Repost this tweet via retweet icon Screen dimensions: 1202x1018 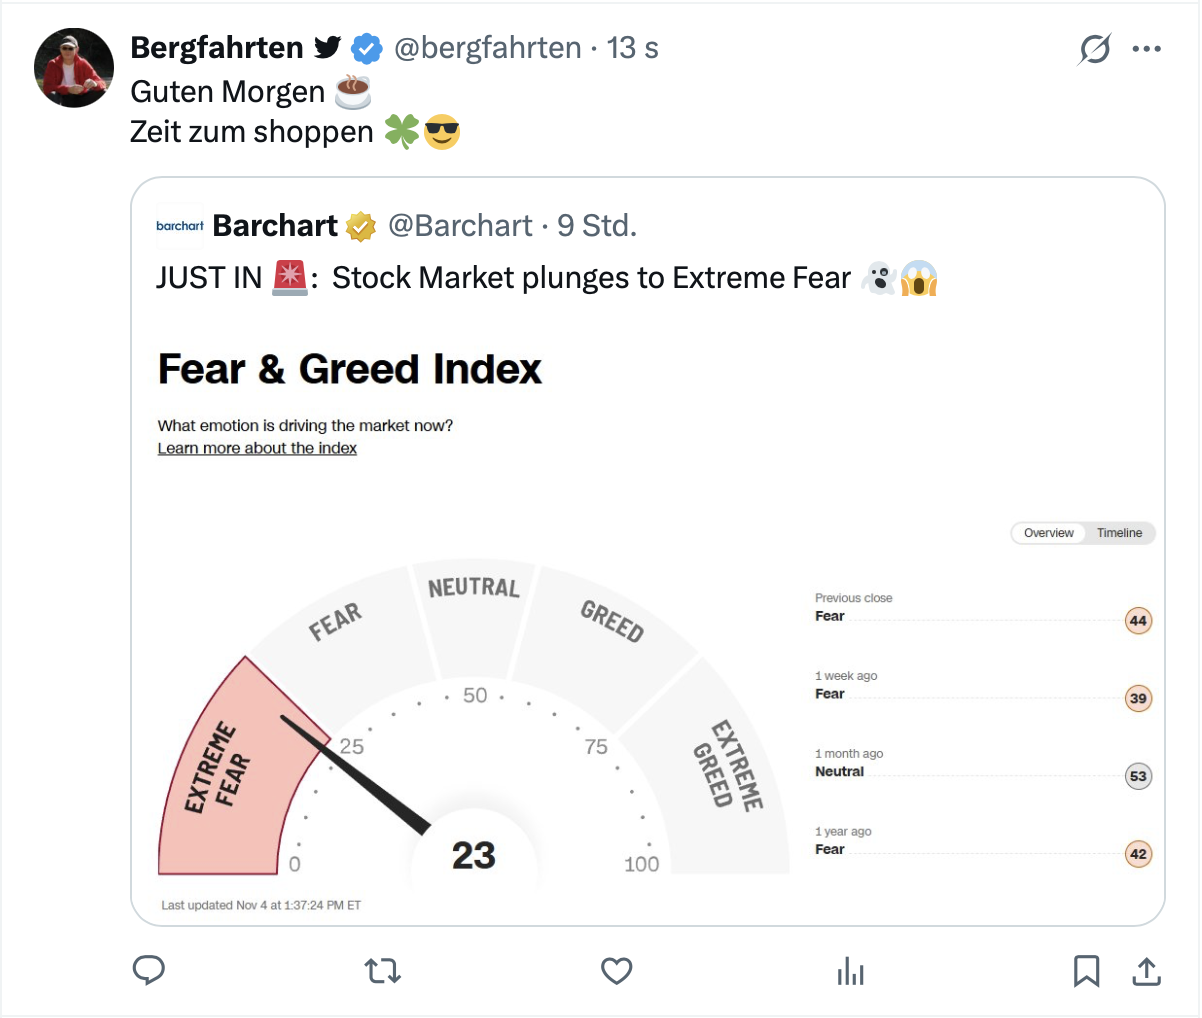[x=382, y=970]
